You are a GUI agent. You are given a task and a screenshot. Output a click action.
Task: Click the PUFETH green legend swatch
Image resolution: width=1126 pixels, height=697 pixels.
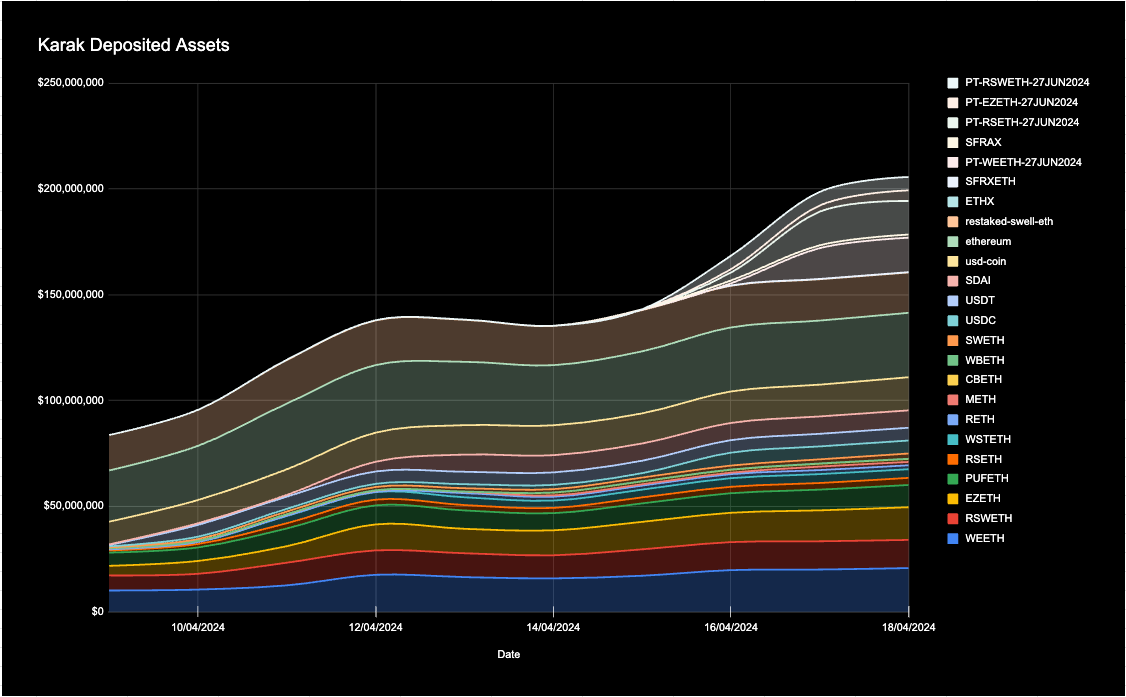click(953, 479)
